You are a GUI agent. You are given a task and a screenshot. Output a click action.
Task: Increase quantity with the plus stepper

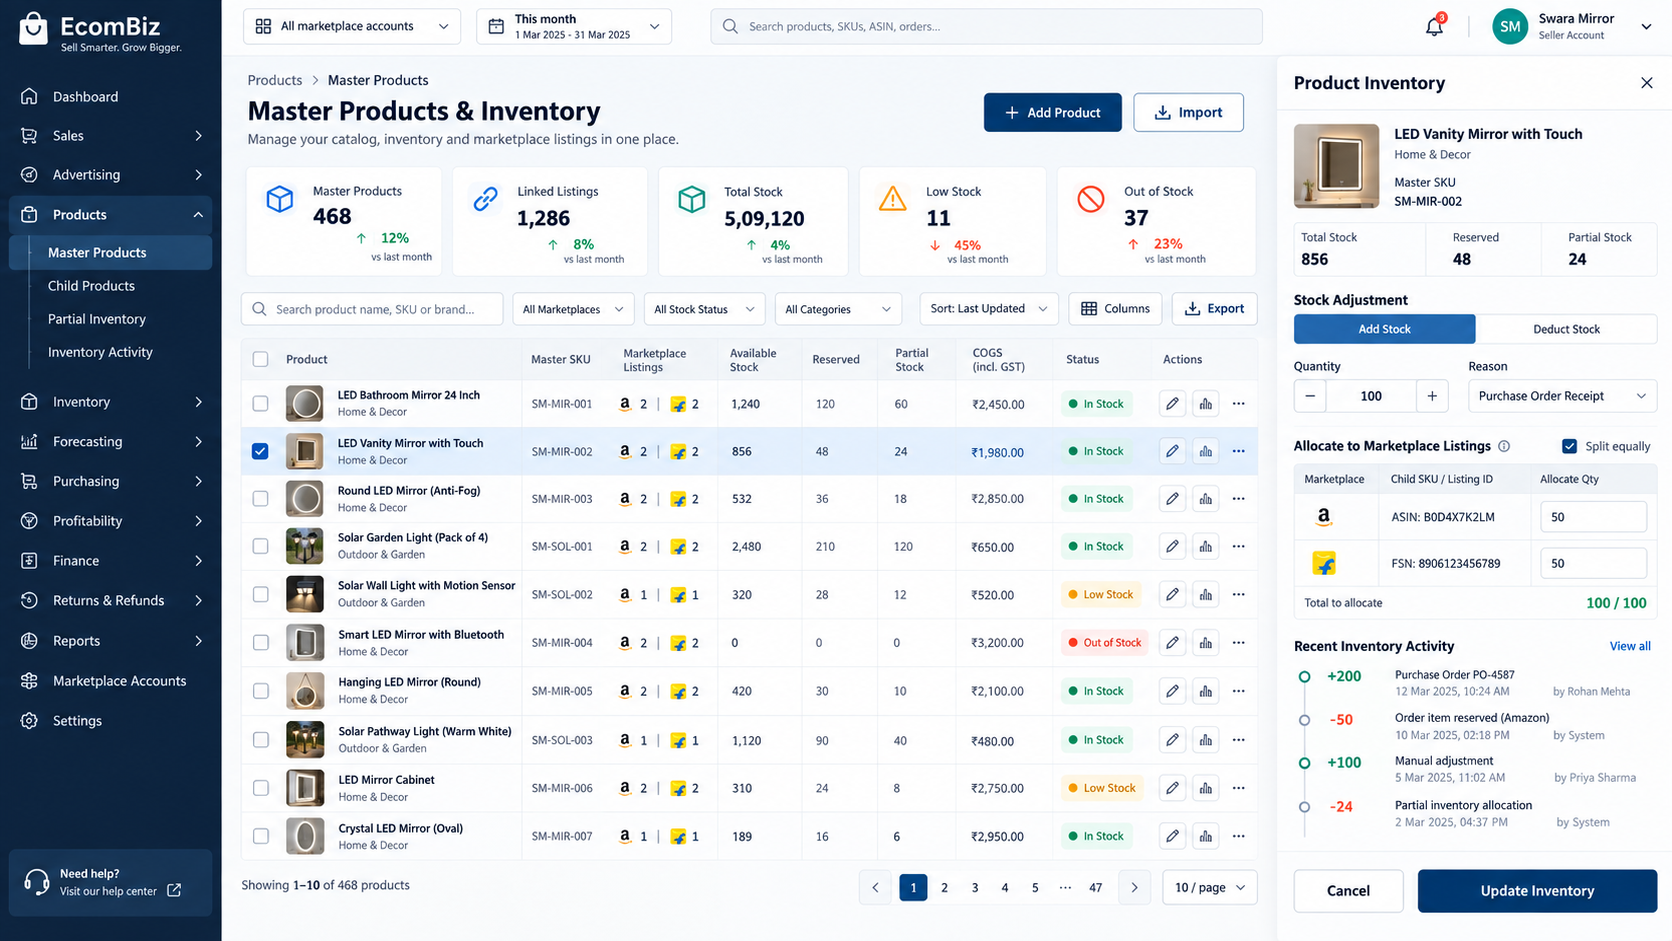tap(1432, 396)
